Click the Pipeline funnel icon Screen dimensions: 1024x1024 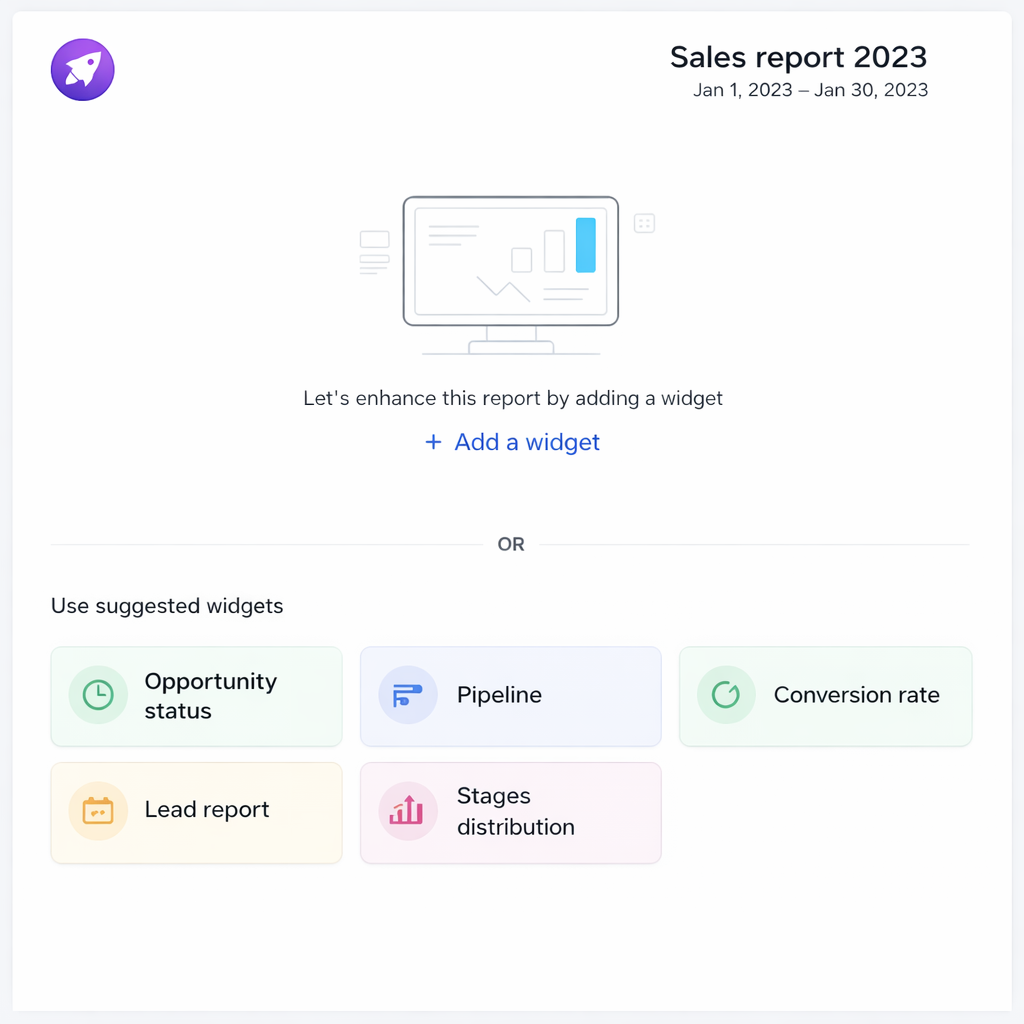point(408,695)
